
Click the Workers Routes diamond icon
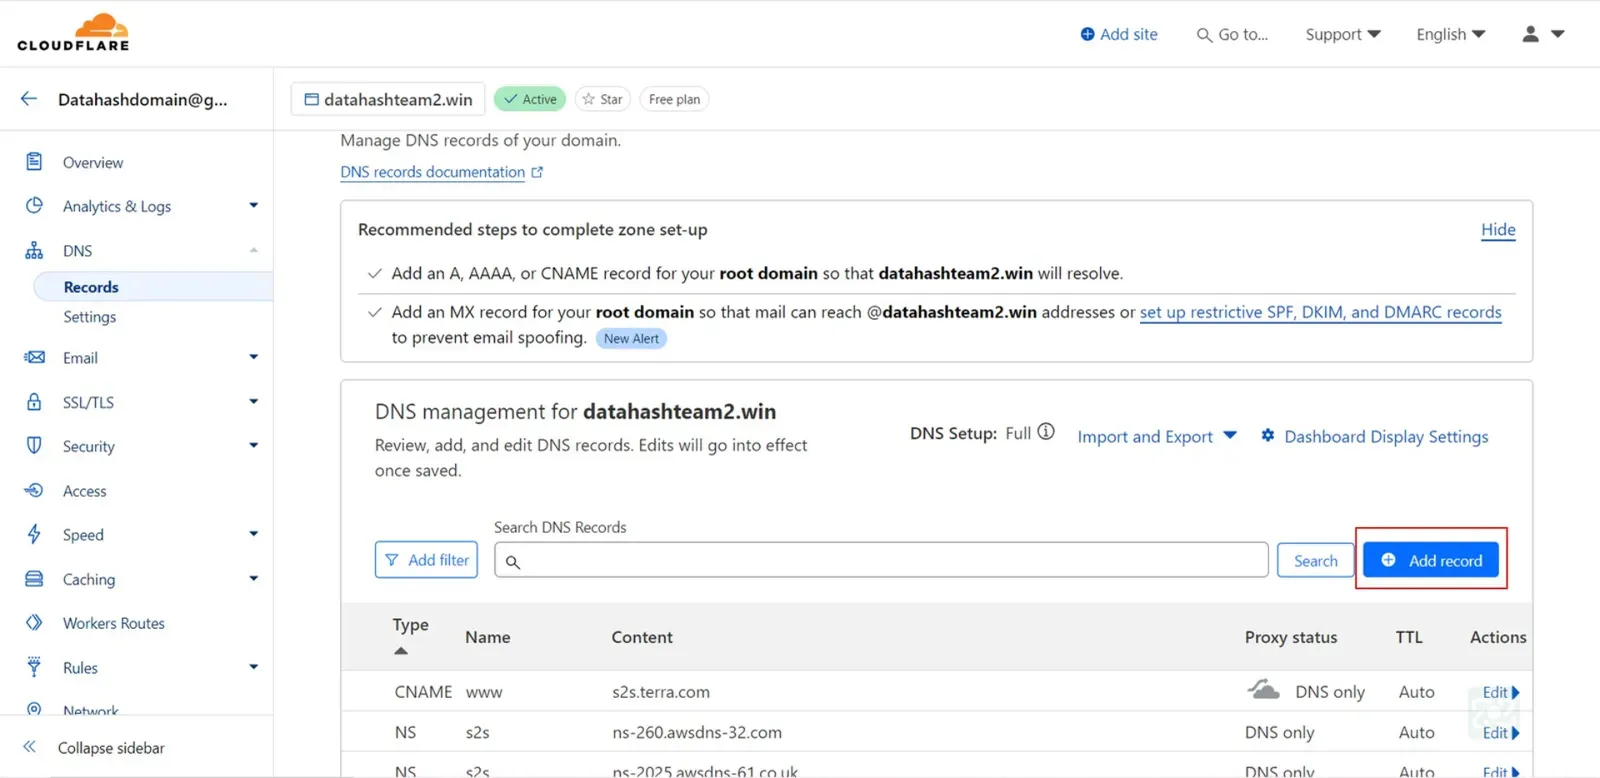coord(34,622)
